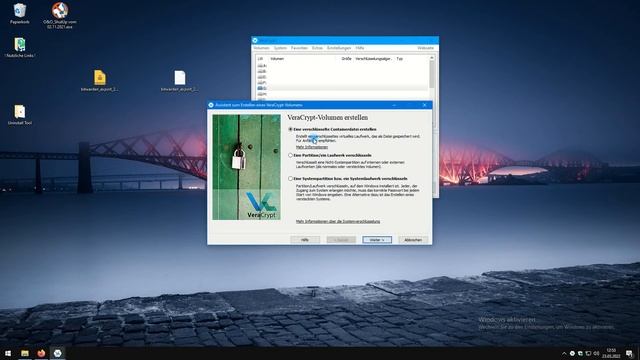Click the wizard title bar VeraCrypt icon
The height and width of the screenshot is (360, 640).
coord(211,105)
